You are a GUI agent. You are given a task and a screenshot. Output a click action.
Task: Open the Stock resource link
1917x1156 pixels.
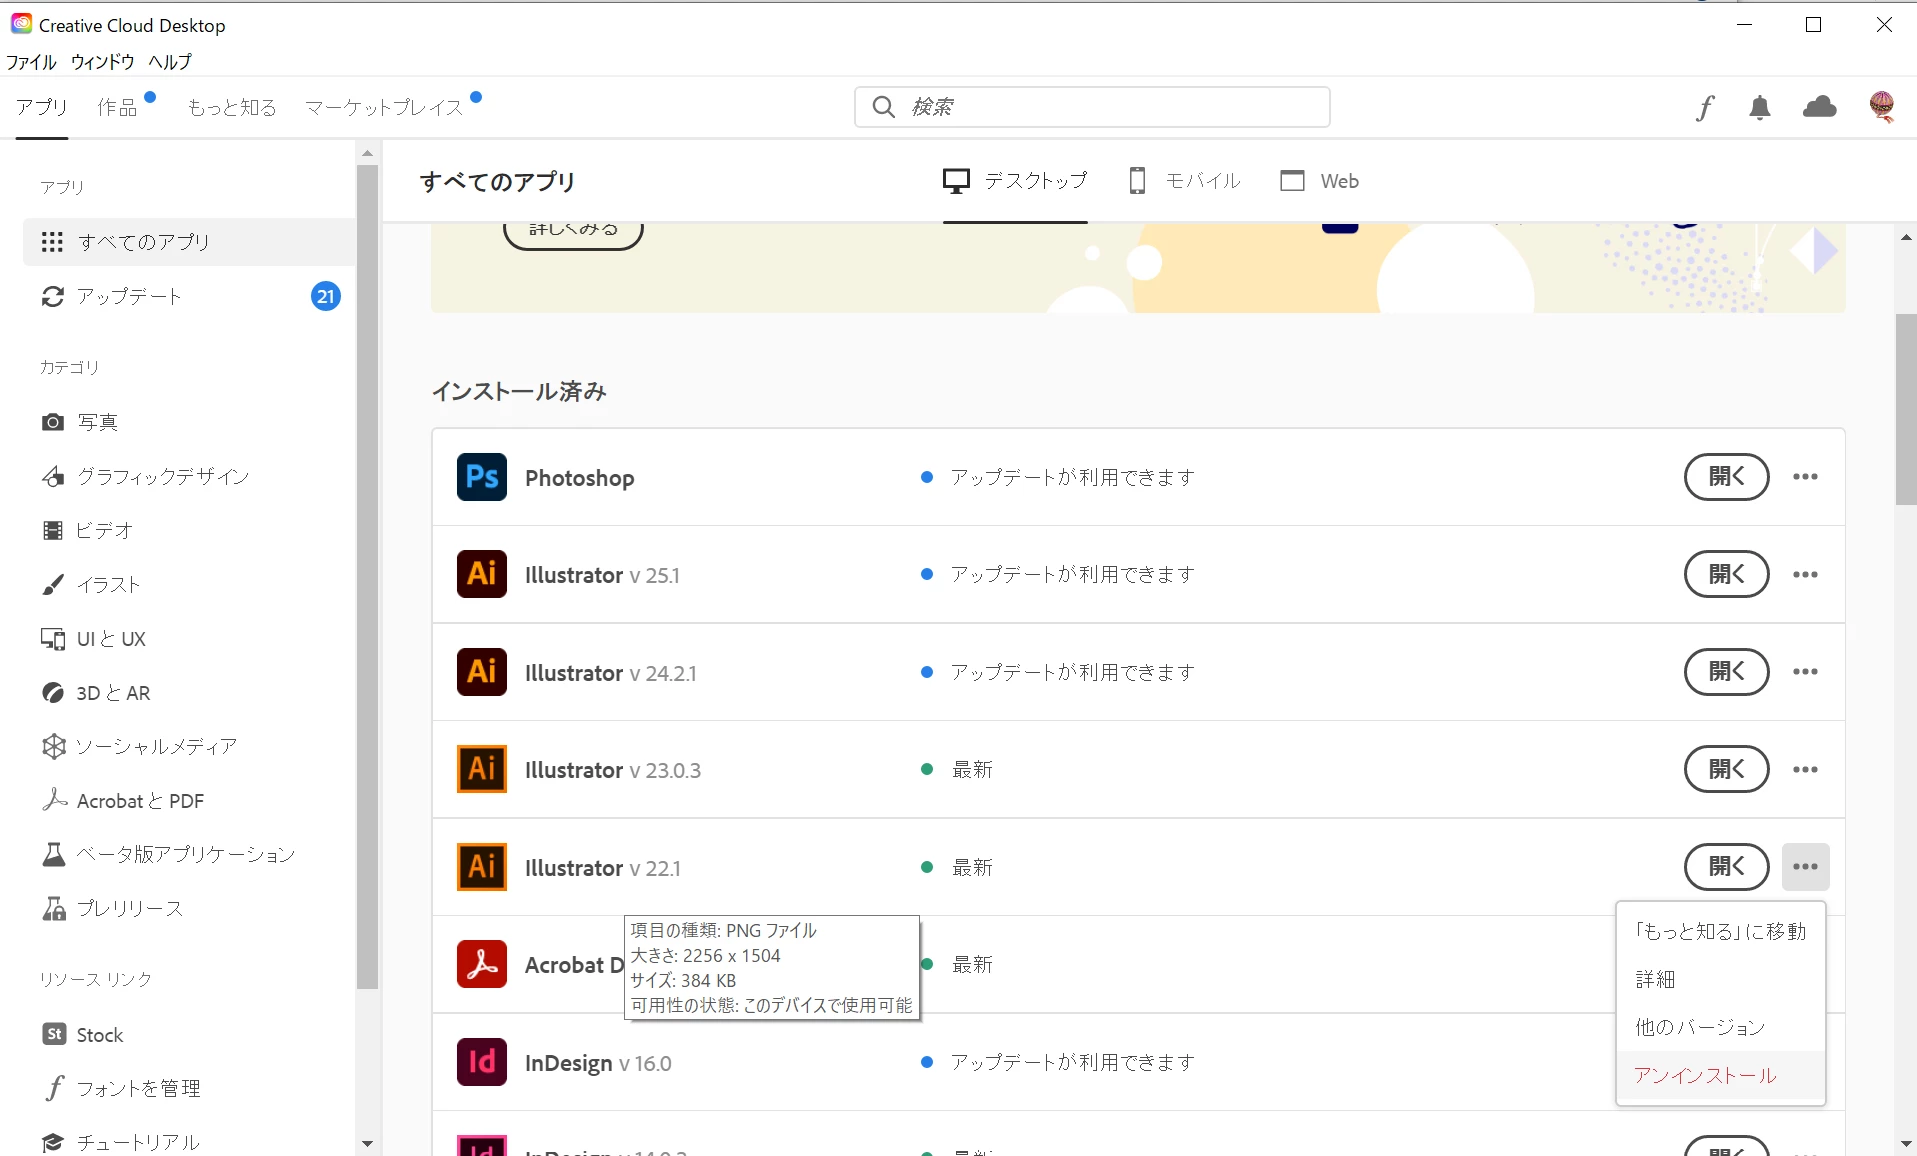[x=82, y=1034]
